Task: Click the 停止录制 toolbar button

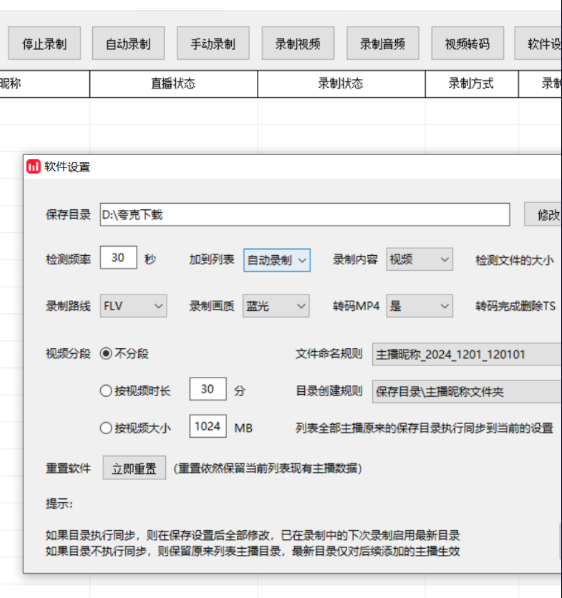Action: (44, 43)
